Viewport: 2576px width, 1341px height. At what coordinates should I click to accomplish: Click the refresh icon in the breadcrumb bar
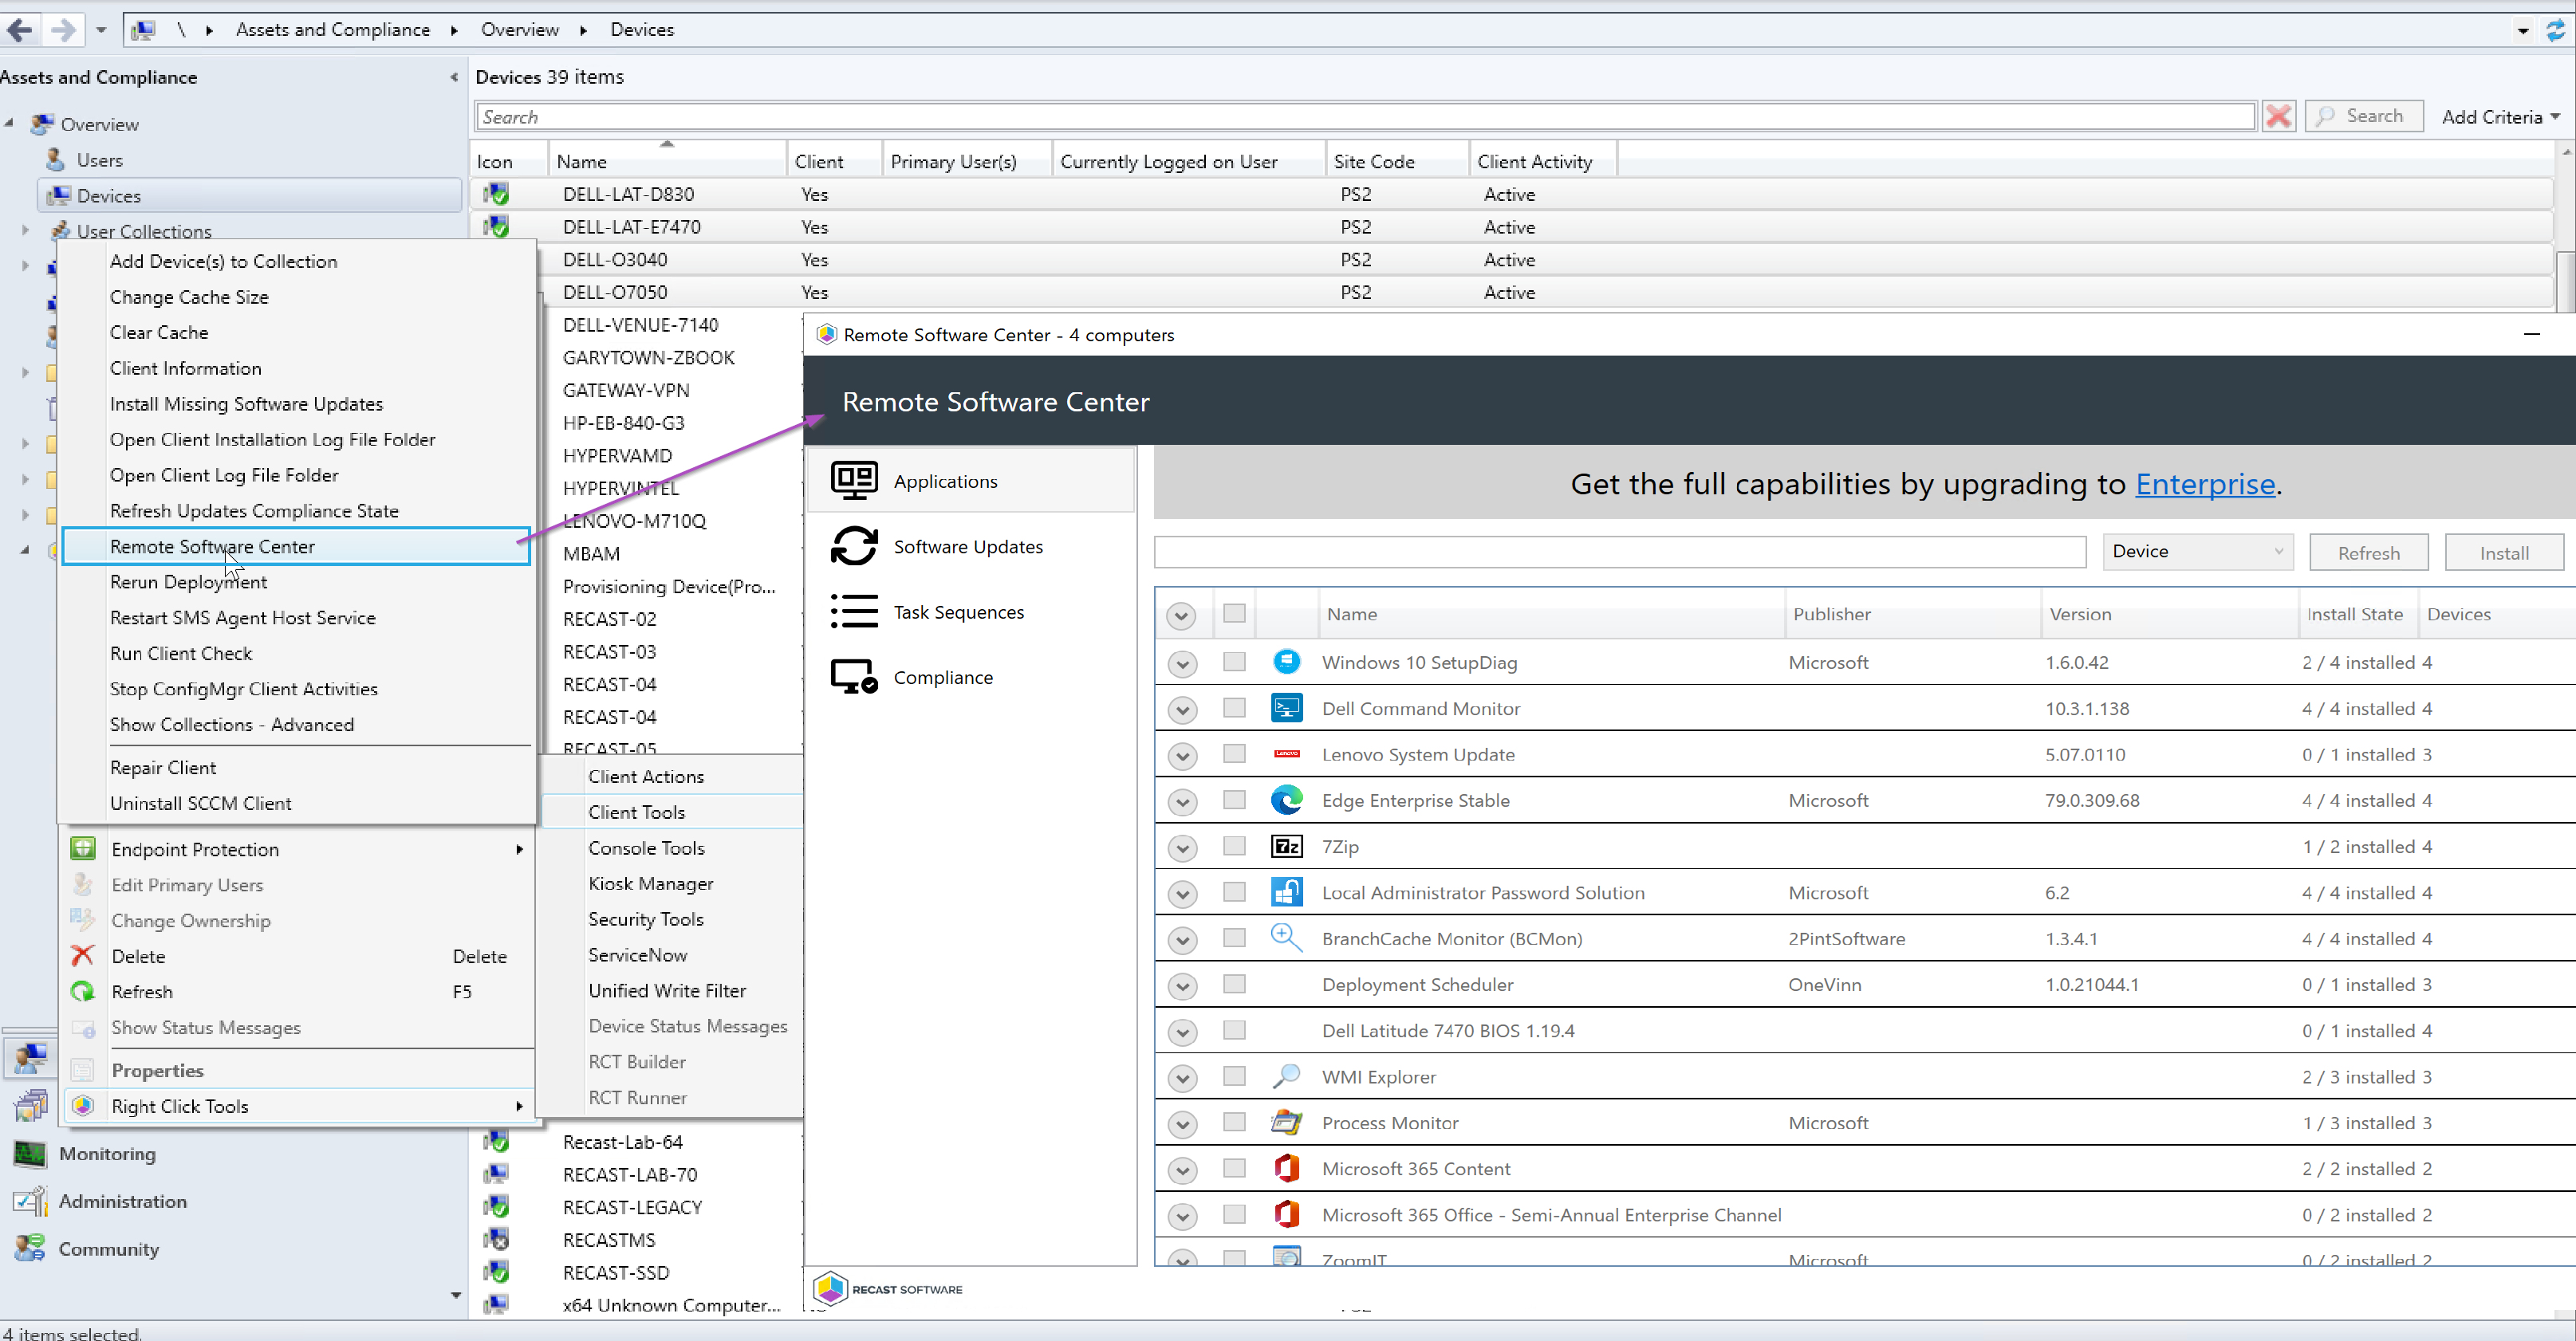coord(2554,31)
